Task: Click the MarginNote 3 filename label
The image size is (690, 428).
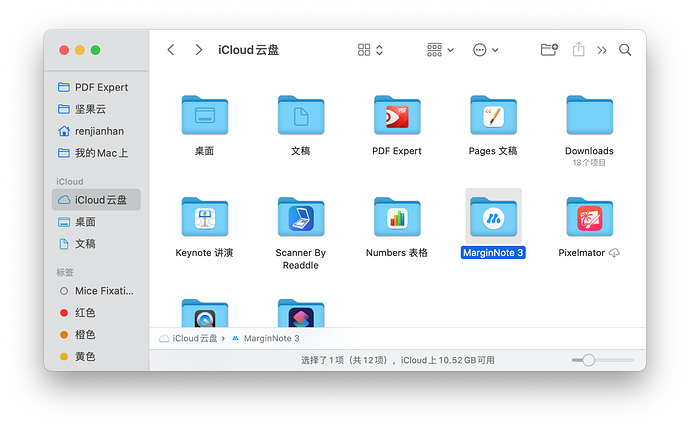Action: [x=493, y=253]
